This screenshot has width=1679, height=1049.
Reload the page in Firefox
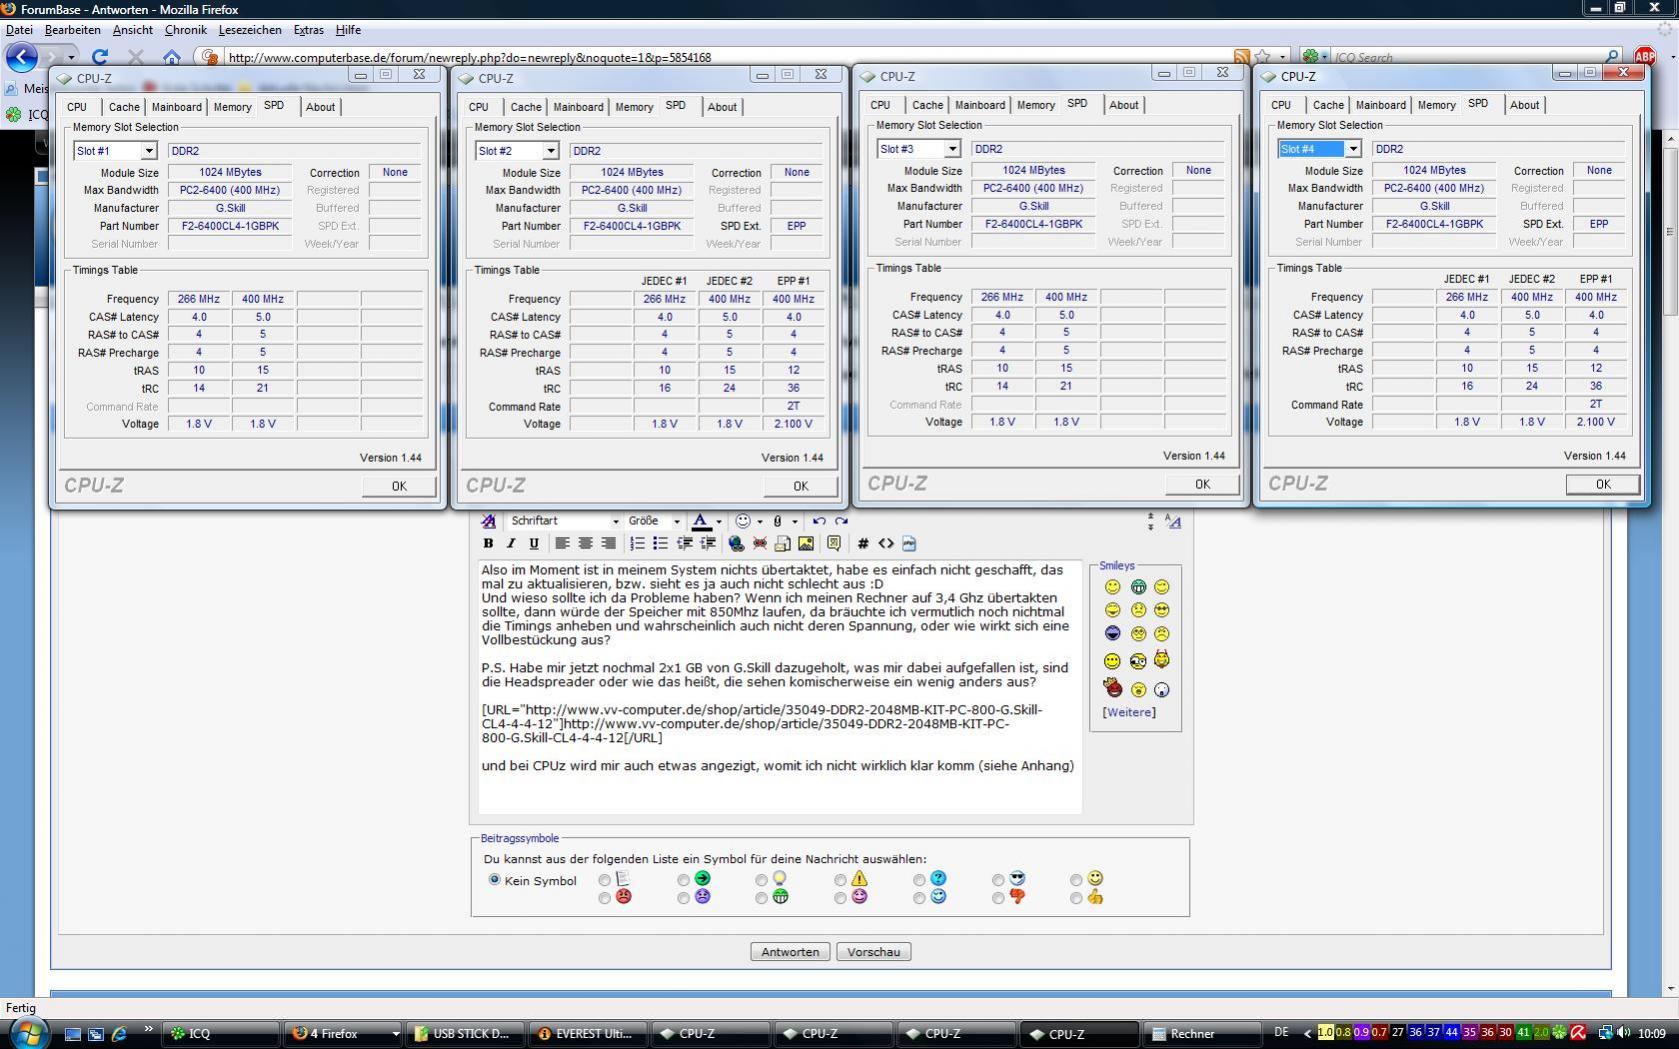point(100,57)
